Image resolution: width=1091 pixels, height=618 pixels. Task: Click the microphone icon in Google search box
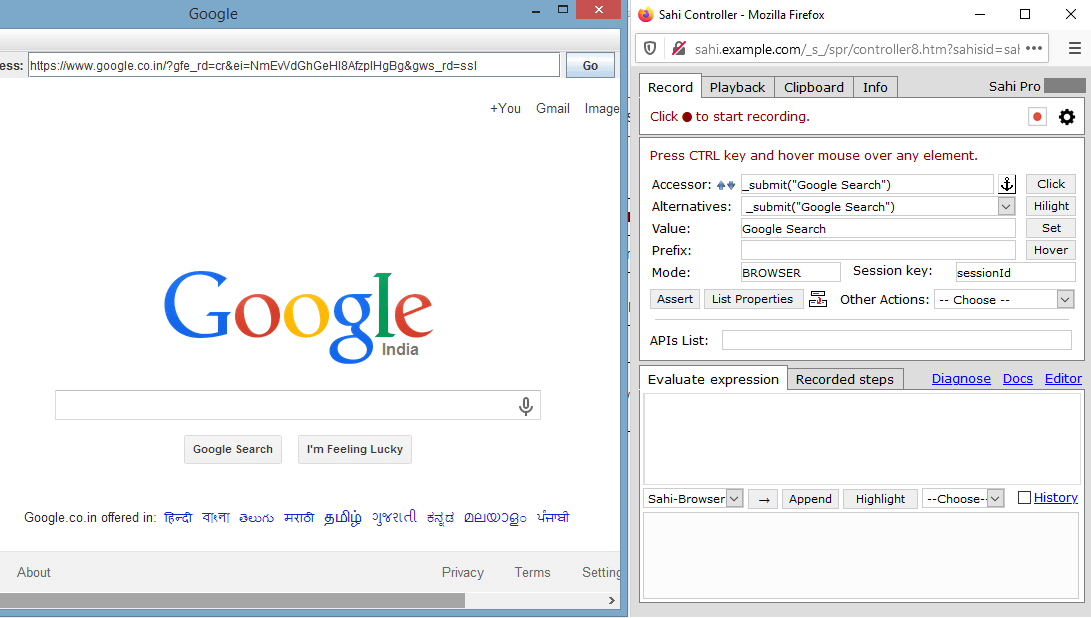[x=526, y=406]
